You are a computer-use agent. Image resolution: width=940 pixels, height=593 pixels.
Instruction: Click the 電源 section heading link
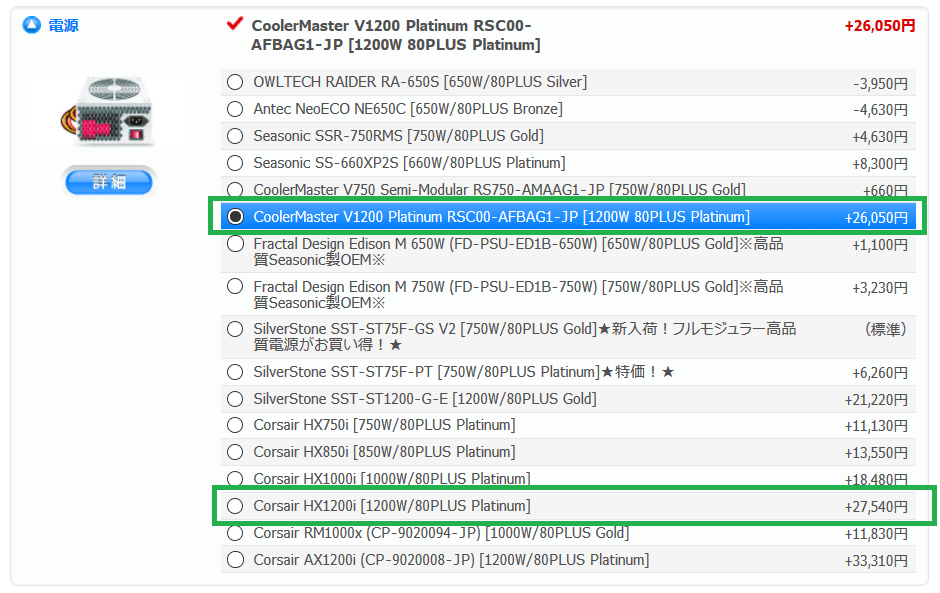point(63,26)
